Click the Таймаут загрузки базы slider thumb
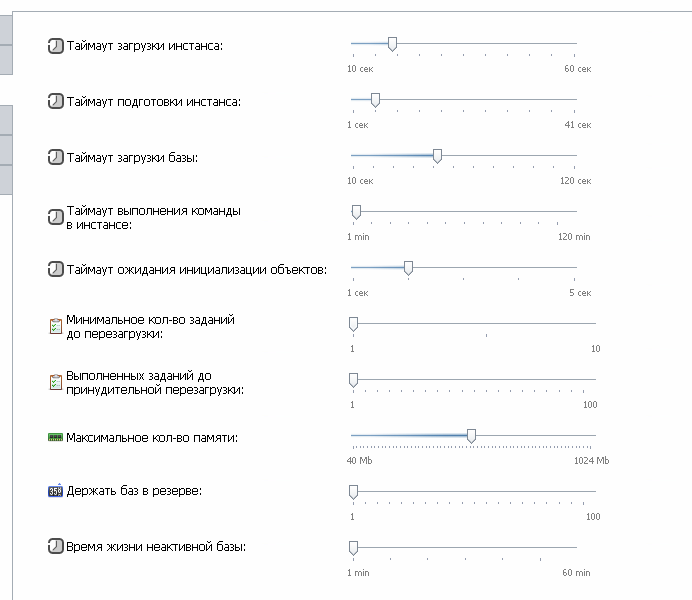The width and height of the screenshot is (692, 600). 437,156
